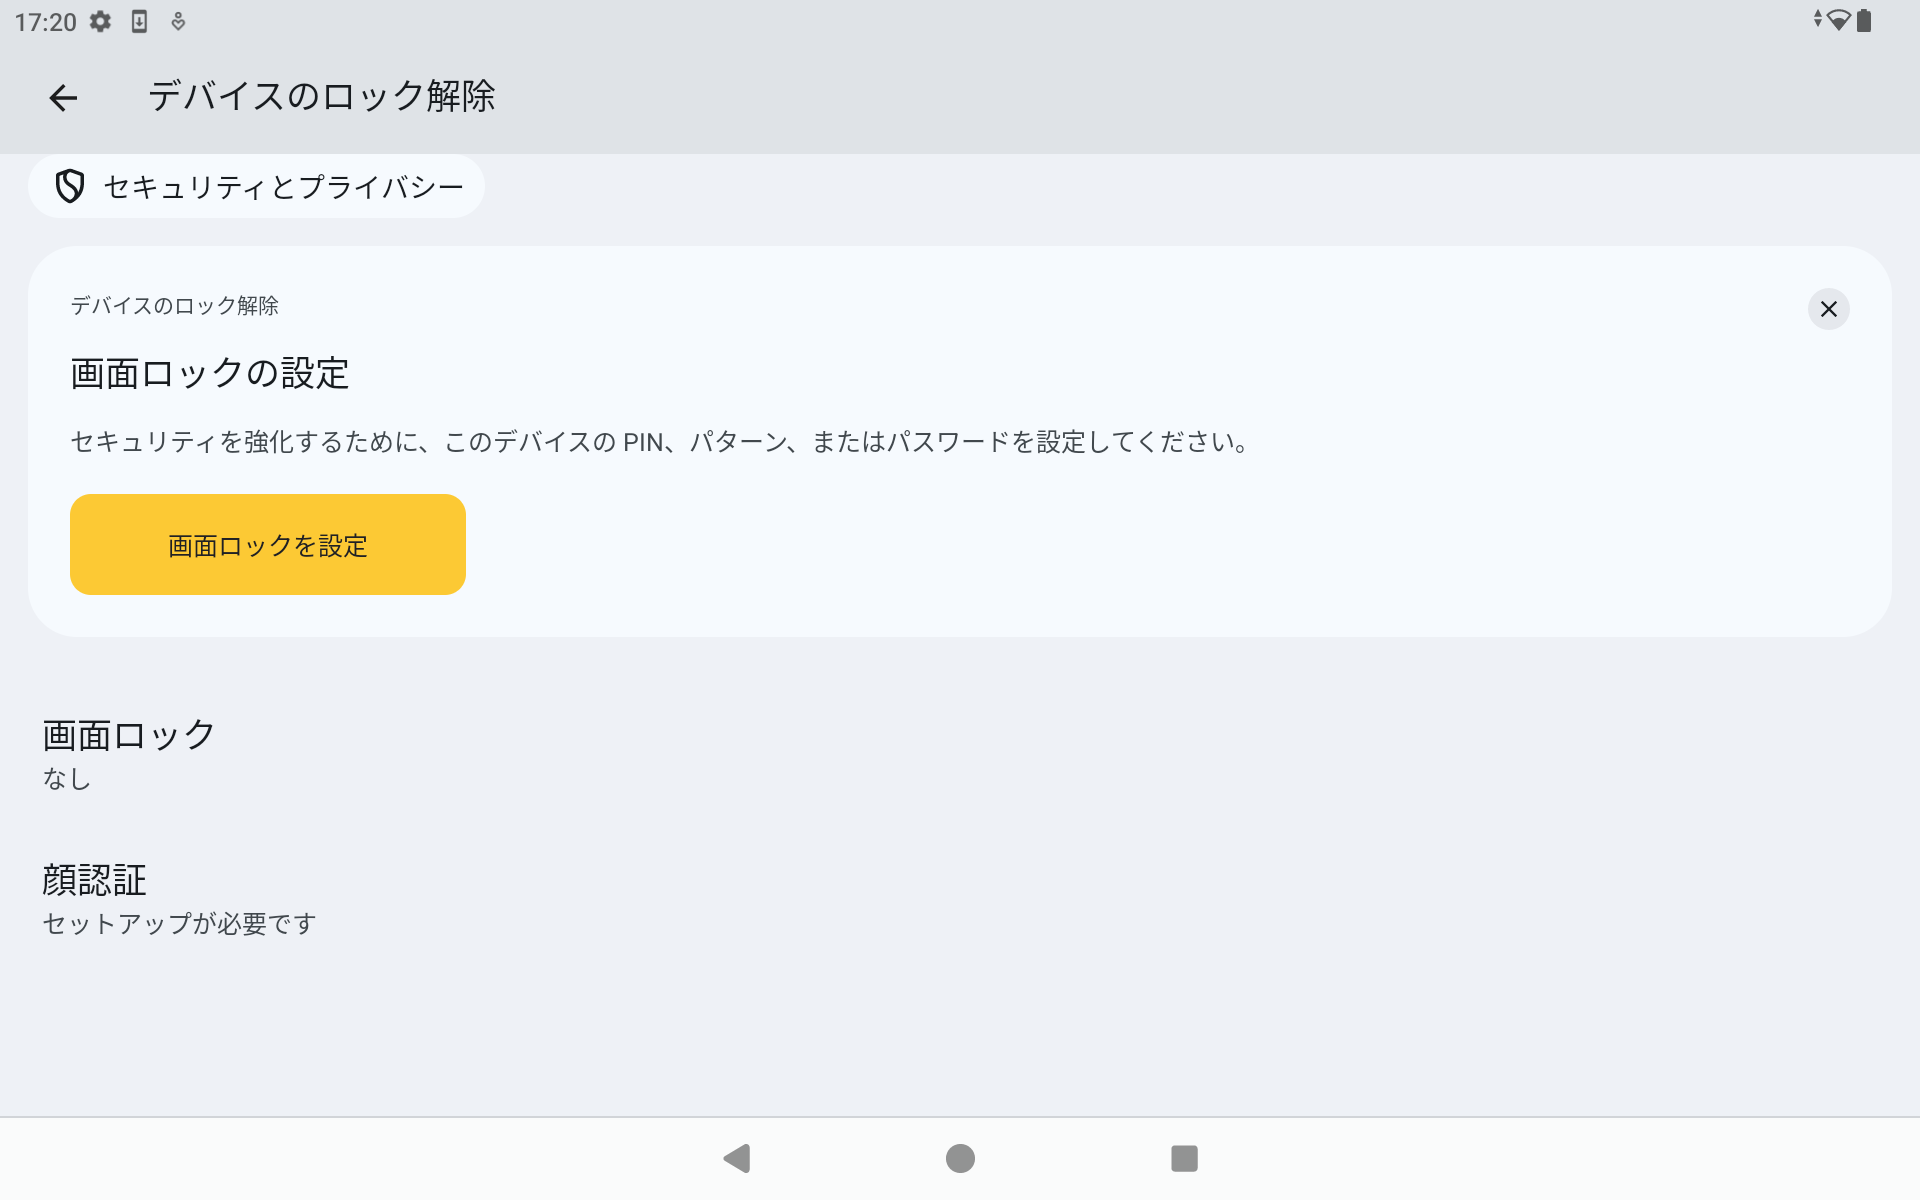
Task: Tap the Wi-Fi signal icon
Action: (1838, 20)
